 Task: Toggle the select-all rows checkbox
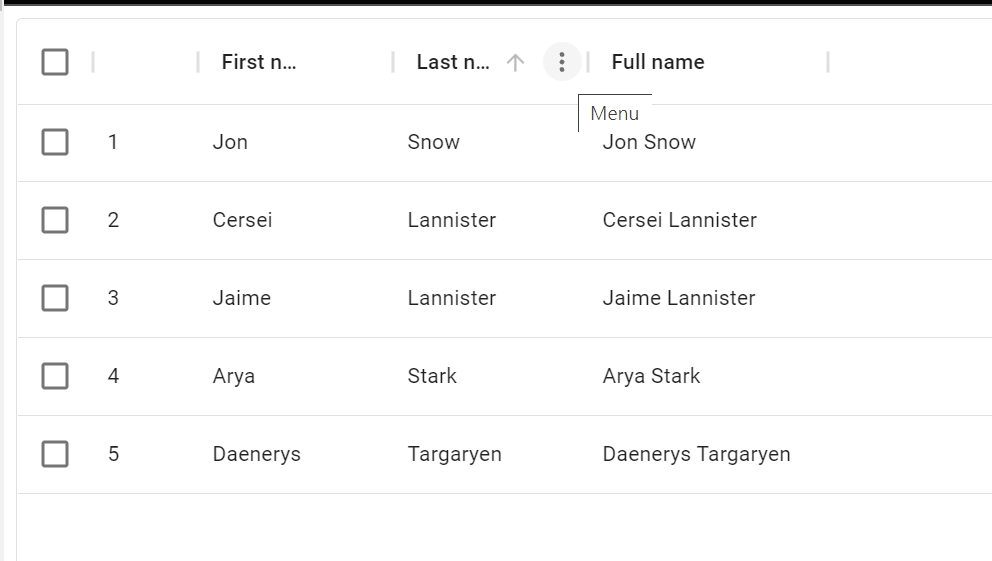point(55,62)
